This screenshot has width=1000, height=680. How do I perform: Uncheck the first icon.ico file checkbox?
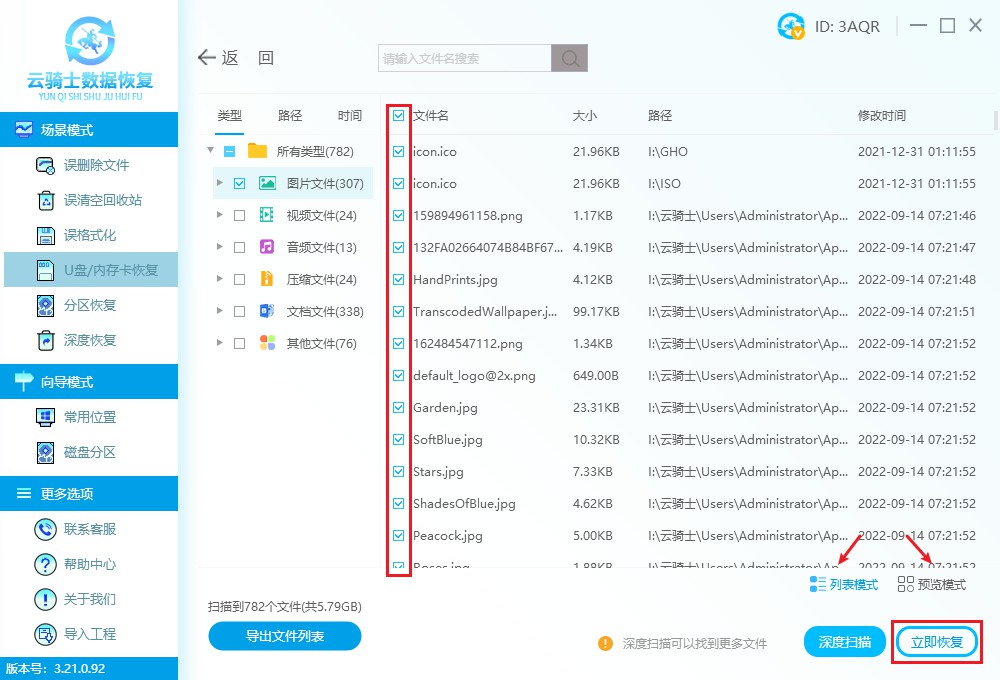coord(398,151)
